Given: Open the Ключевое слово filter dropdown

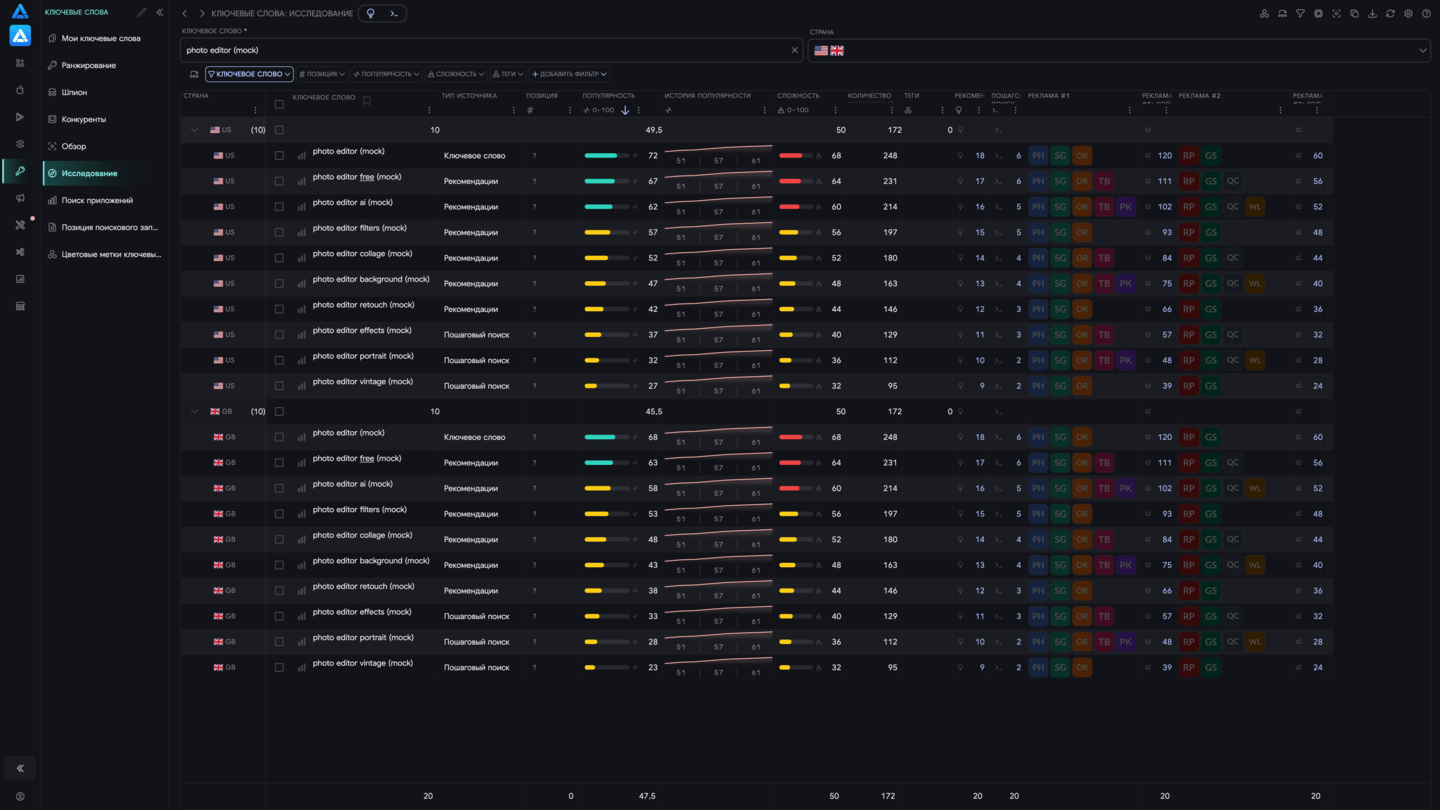Looking at the screenshot, I should point(249,74).
